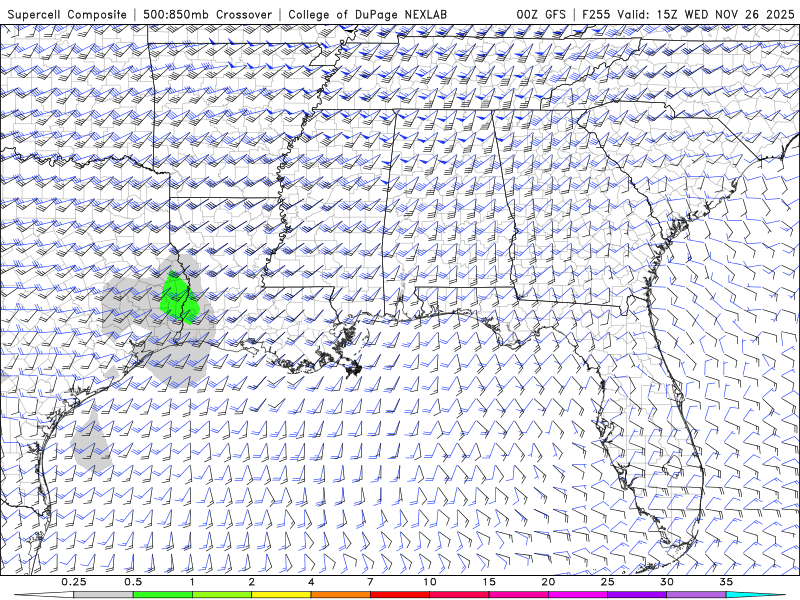This screenshot has width=800, height=600.
Task: Click the "2" legend value
Action: (252, 582)
